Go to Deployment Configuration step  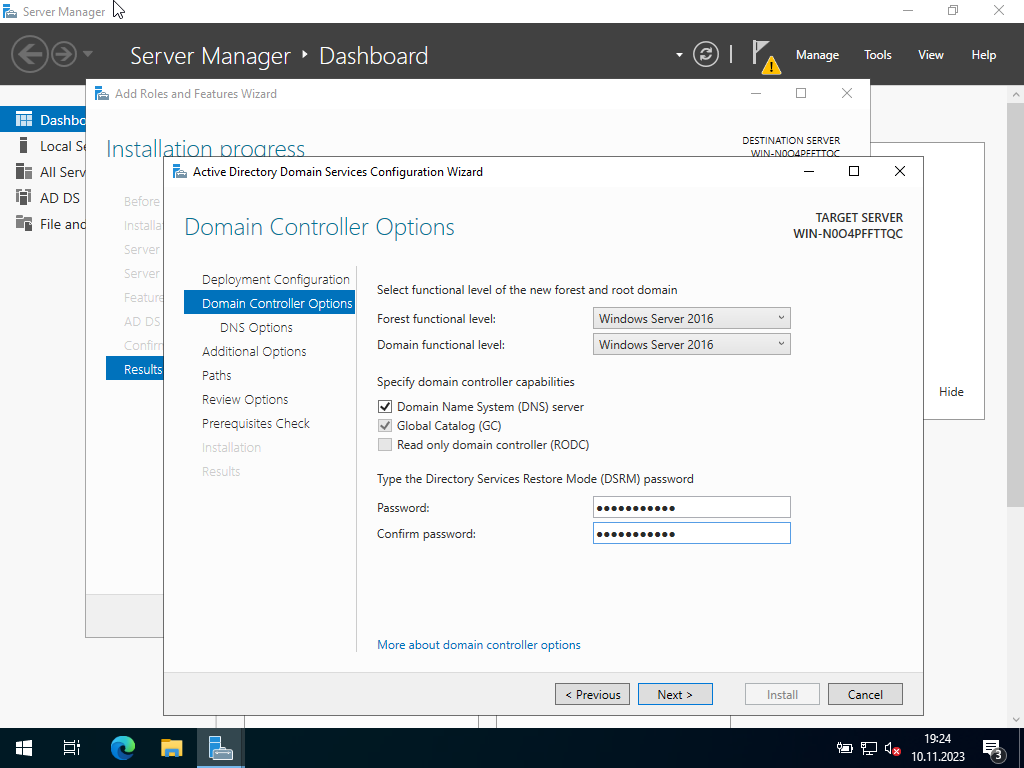click(276, 280)
